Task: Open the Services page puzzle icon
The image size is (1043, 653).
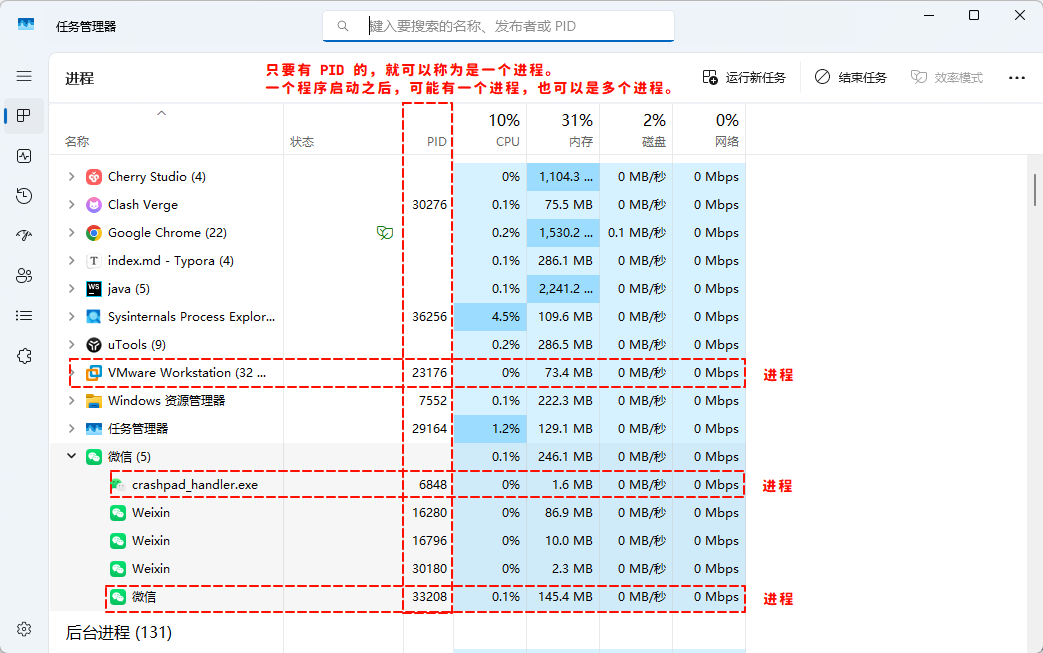Action: click(24, 356)
